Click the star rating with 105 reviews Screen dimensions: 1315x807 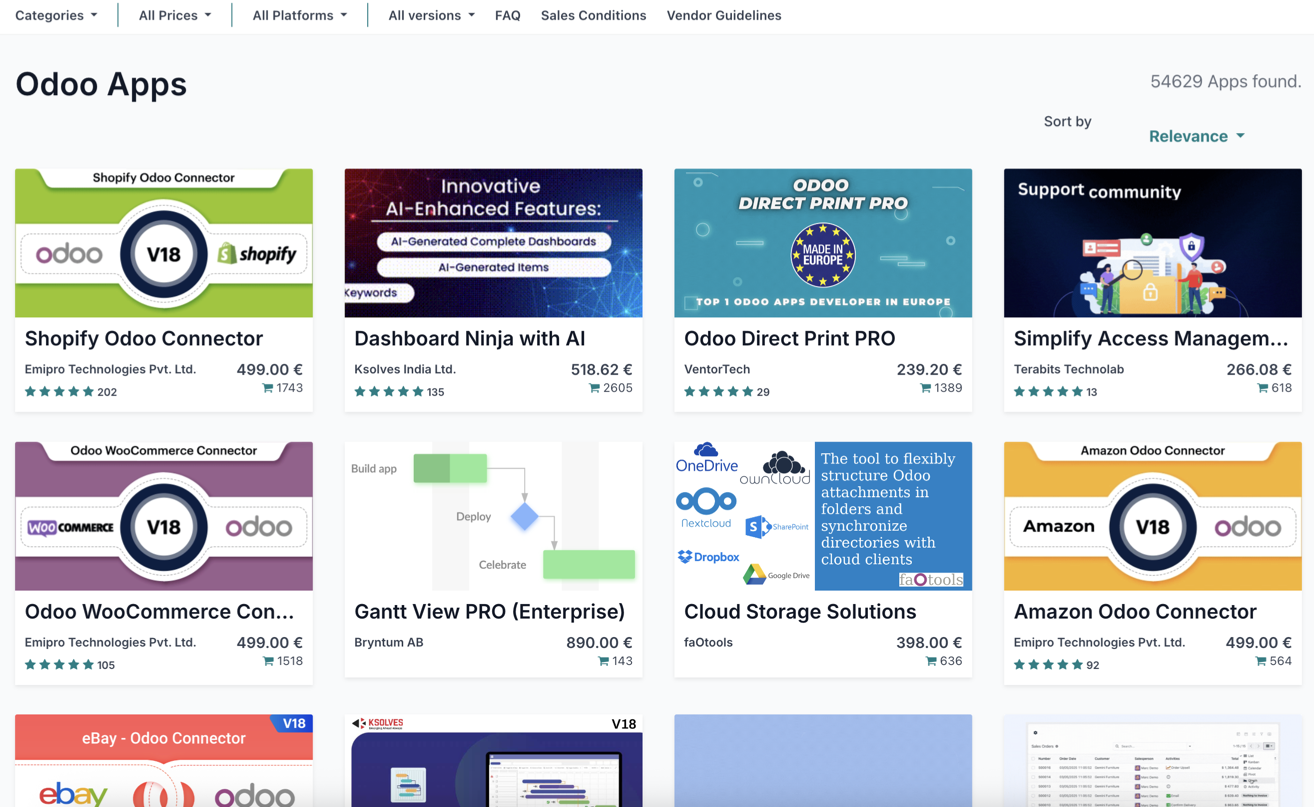pos(59,665)
